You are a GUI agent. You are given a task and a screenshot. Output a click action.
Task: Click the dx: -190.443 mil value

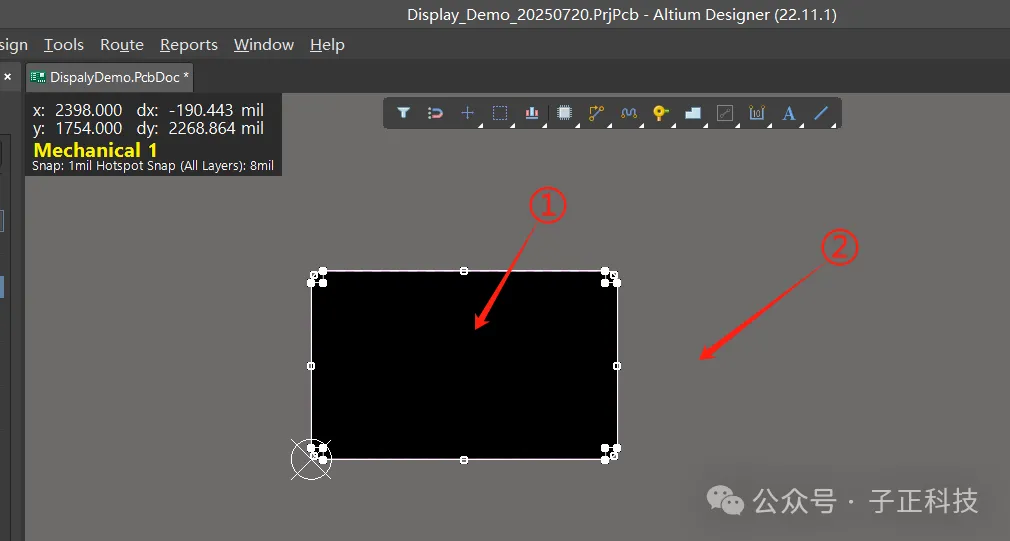click(x=200, y=110)
